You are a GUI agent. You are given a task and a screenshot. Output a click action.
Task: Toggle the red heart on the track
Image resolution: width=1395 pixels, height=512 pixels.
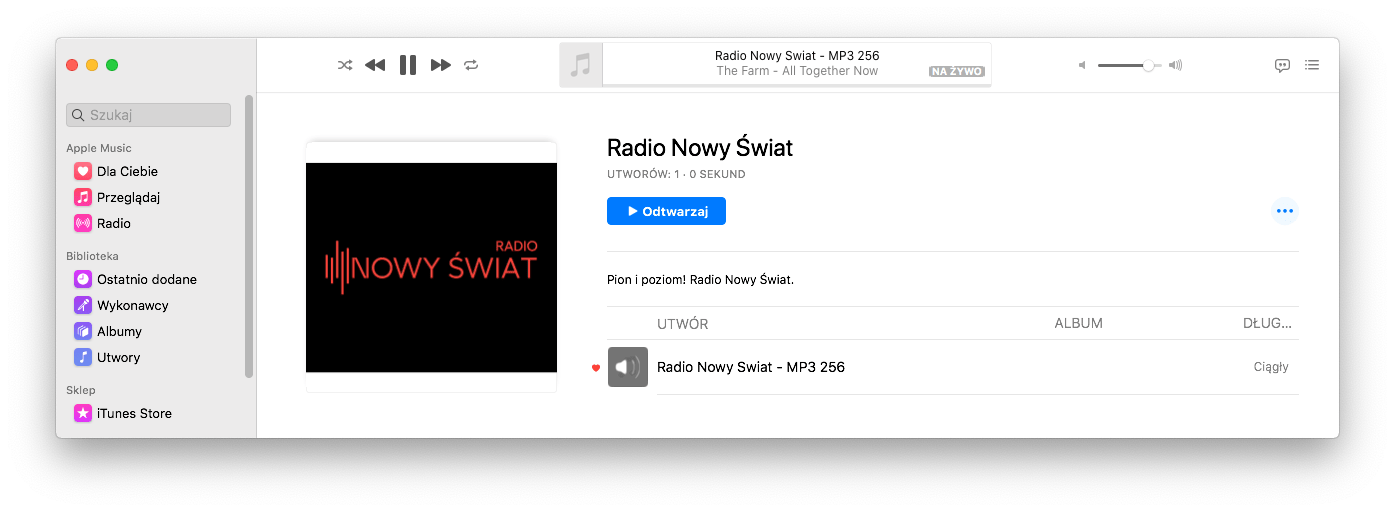(596, 368)
